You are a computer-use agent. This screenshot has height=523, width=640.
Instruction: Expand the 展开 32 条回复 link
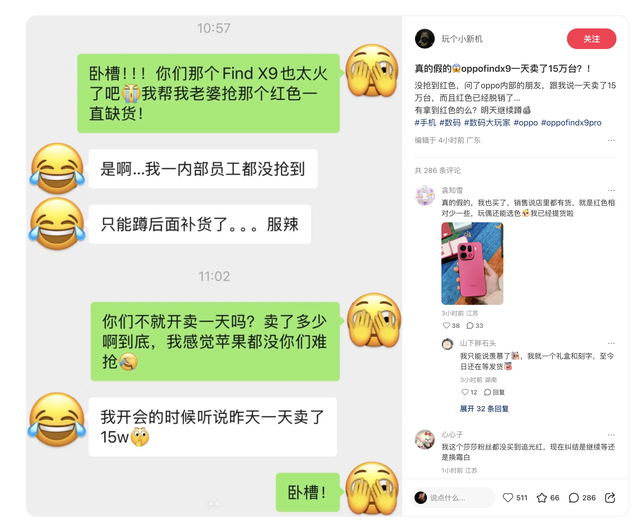click(484, 409)
